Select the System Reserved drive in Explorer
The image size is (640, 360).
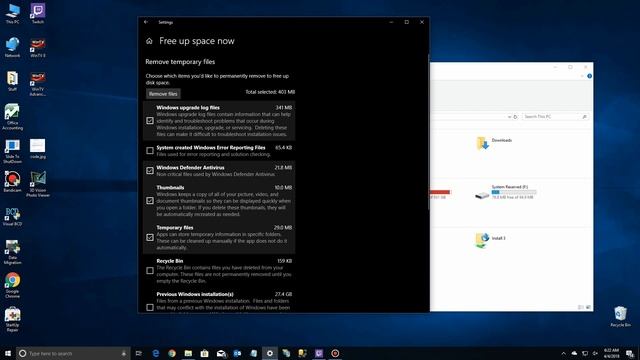click(505, 192)
